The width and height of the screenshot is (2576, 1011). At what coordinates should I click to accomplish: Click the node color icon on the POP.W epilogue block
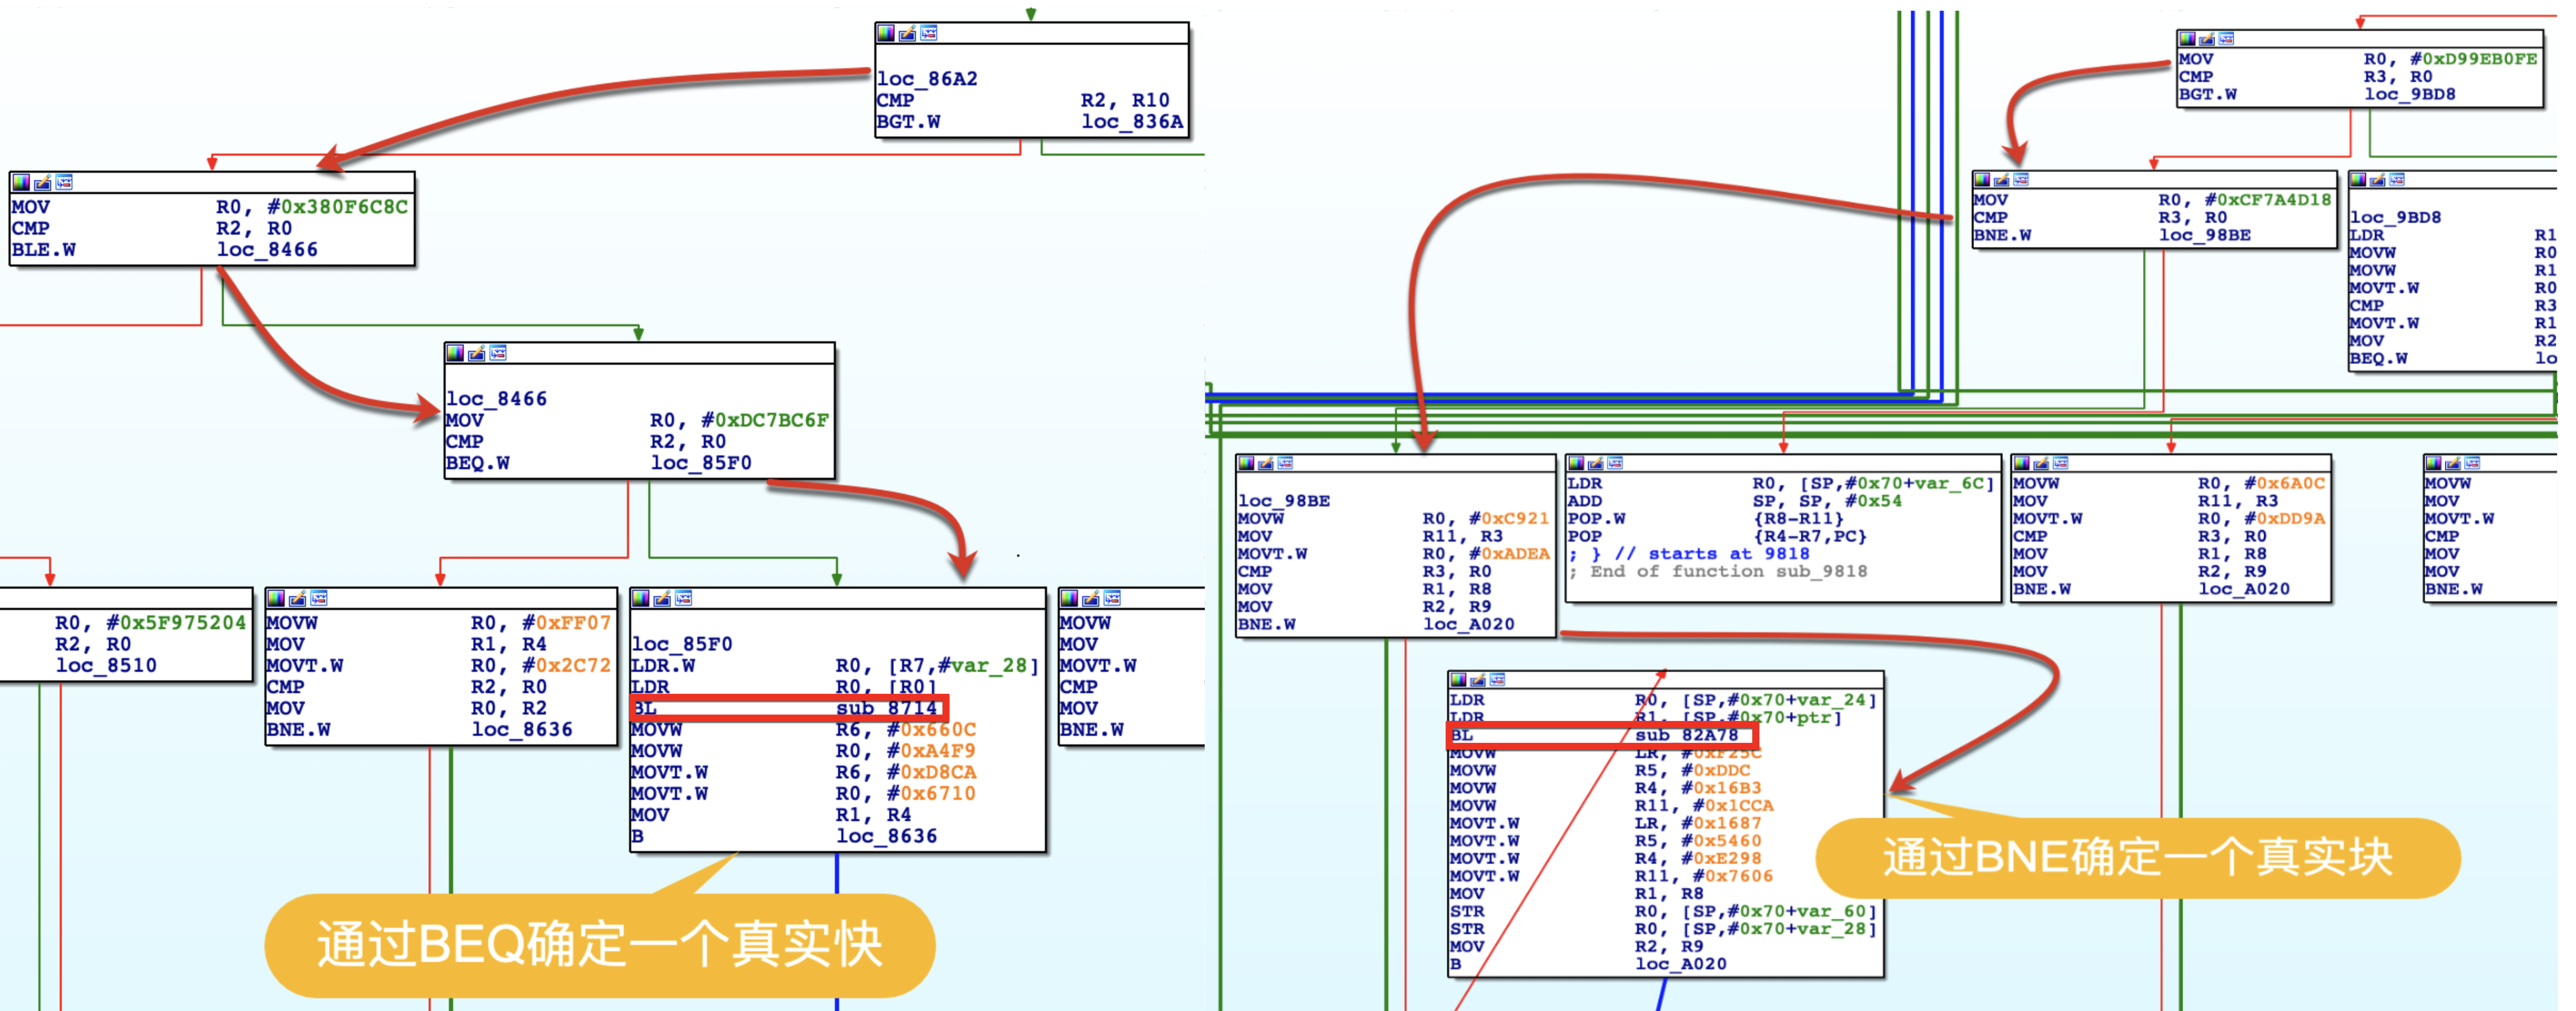tap(1577, 463)
